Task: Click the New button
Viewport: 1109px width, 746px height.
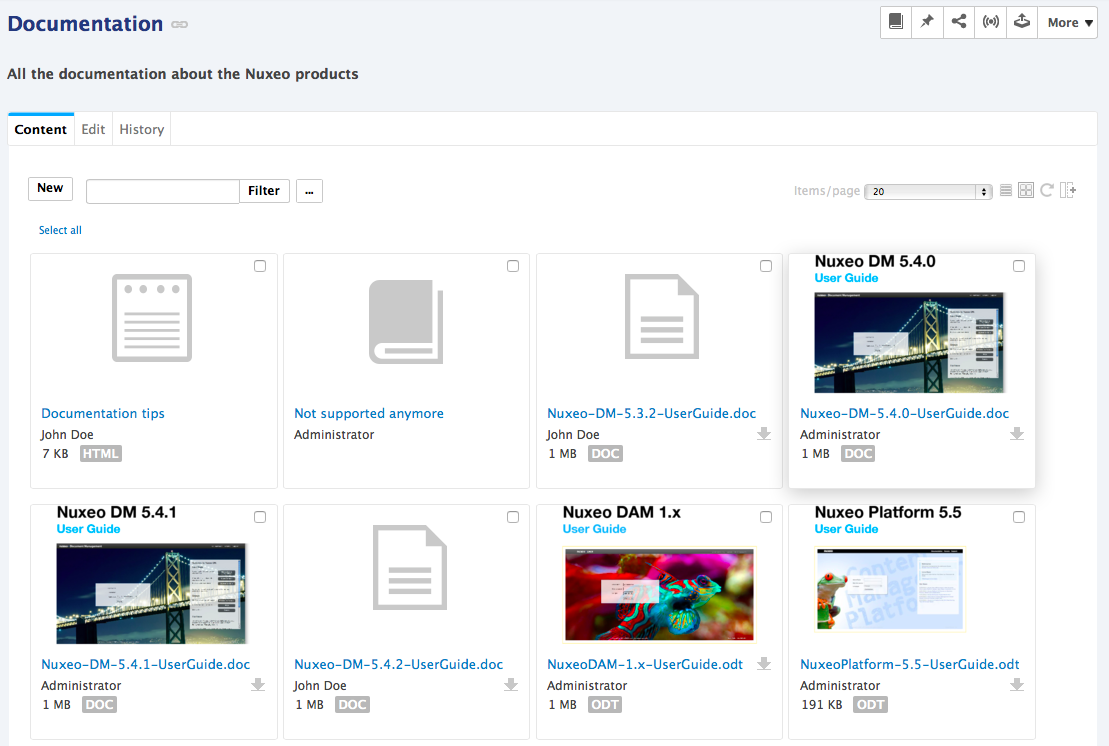Action: [x=50, y=188]
